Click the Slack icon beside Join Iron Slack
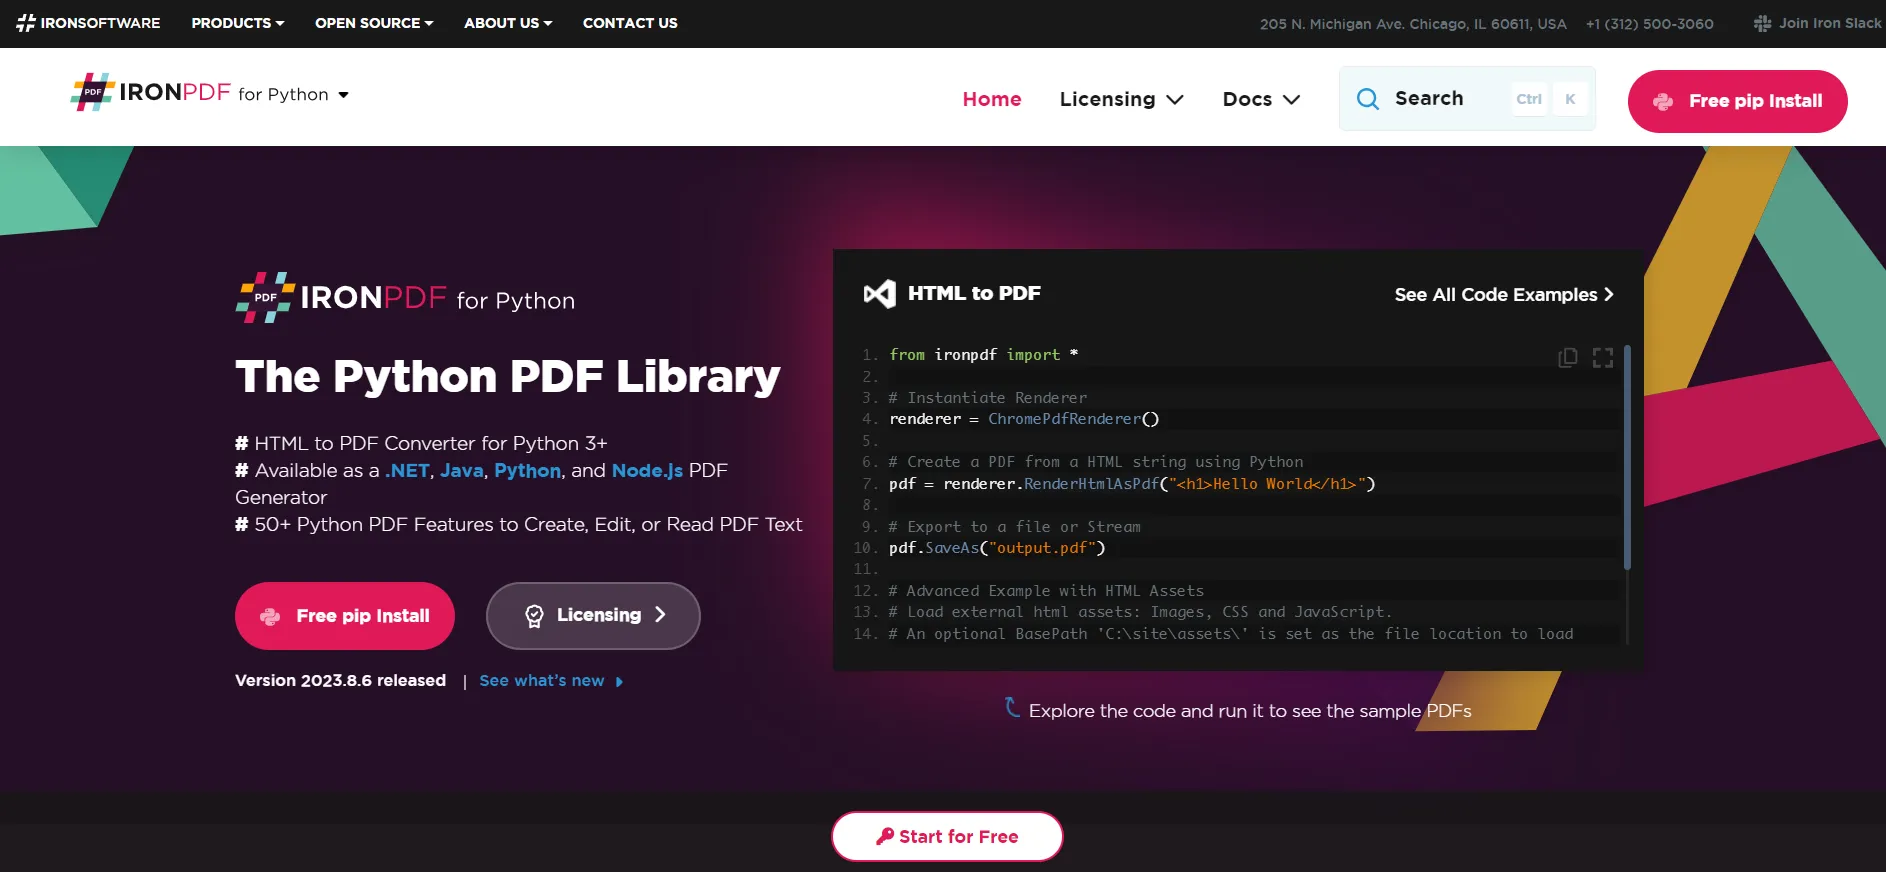 pos(1763,23)
